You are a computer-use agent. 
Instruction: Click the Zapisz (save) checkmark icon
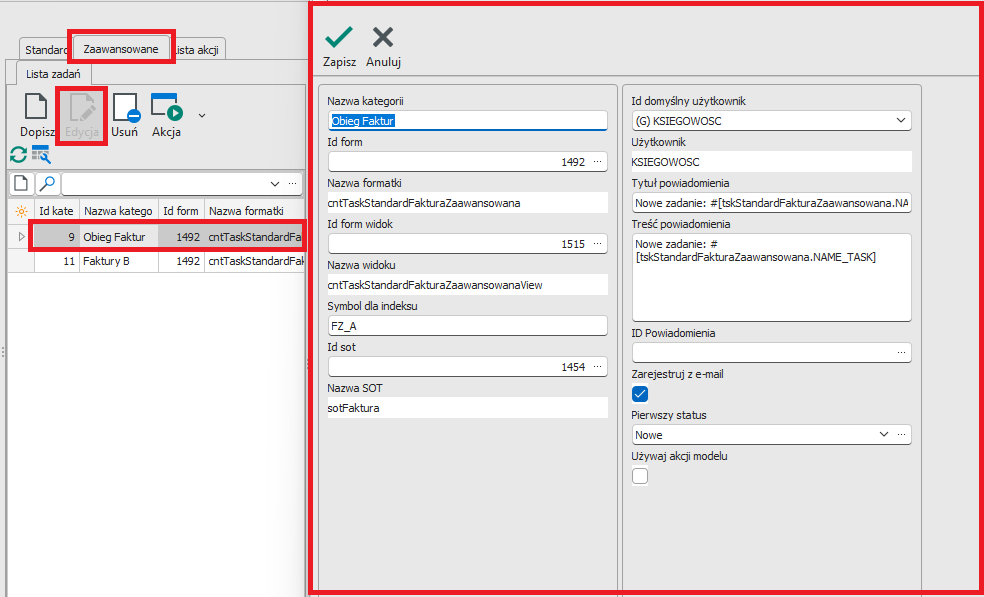coord(339,38)
